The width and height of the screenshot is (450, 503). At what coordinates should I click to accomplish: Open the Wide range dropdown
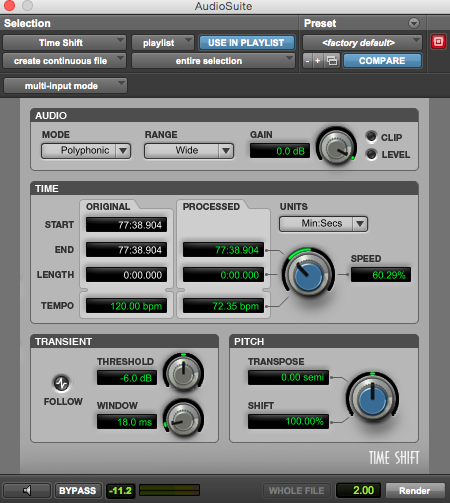[x=189, y=151]
